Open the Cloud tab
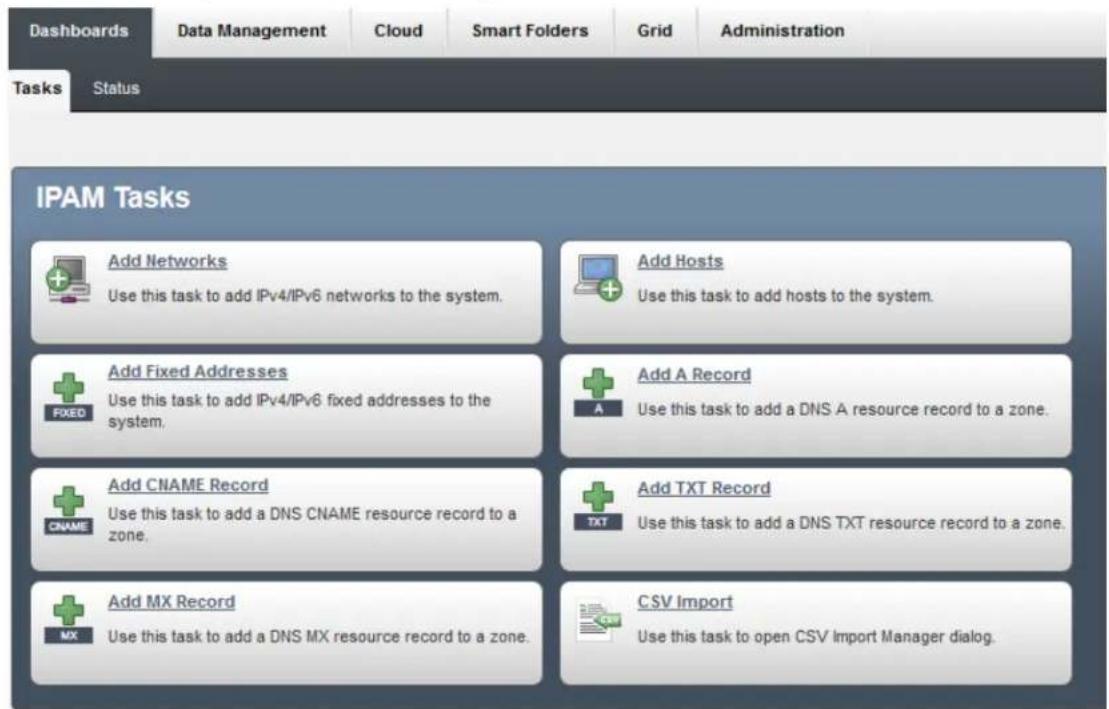 pos(398,31)
